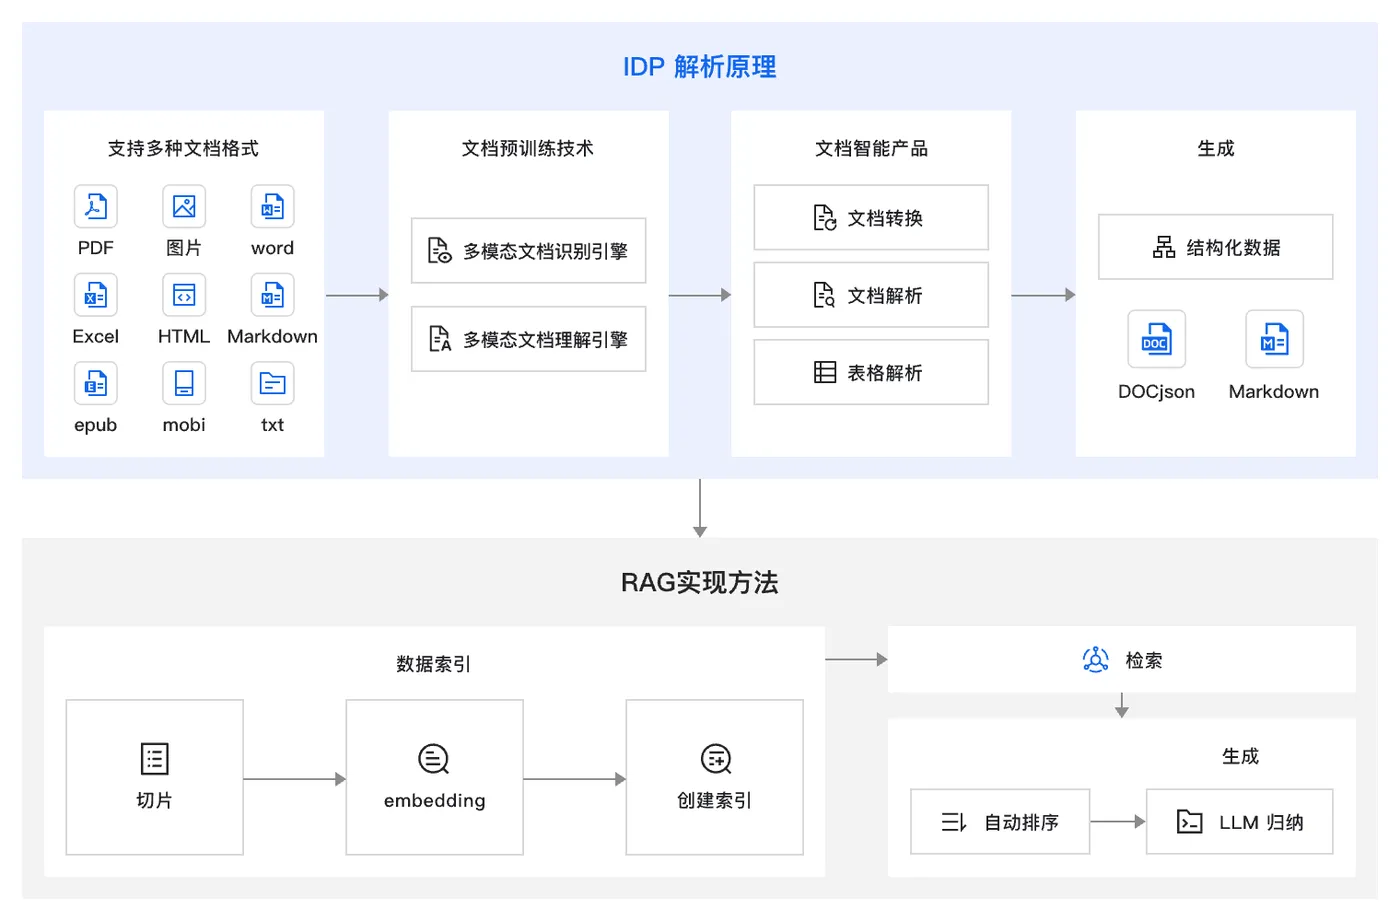The height and width of the screenshot is (921, 1400).
Task: Click the RAG实现方法 heading
Action: (700, 583)
